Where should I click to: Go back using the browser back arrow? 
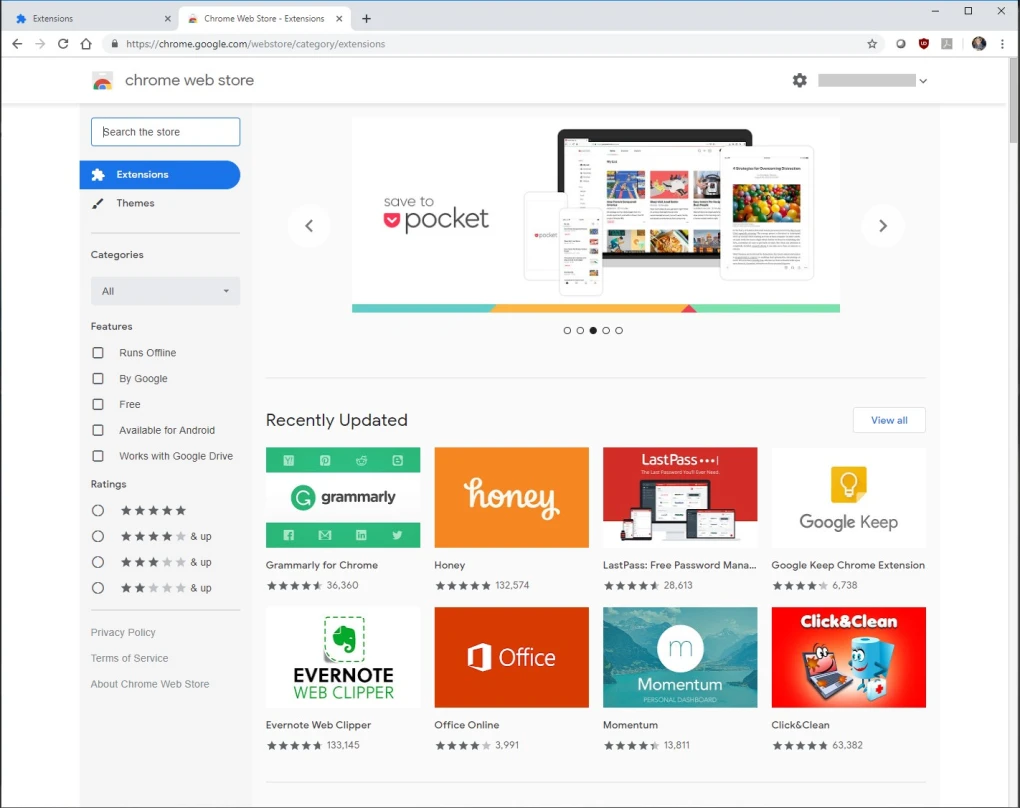point(17,44)
